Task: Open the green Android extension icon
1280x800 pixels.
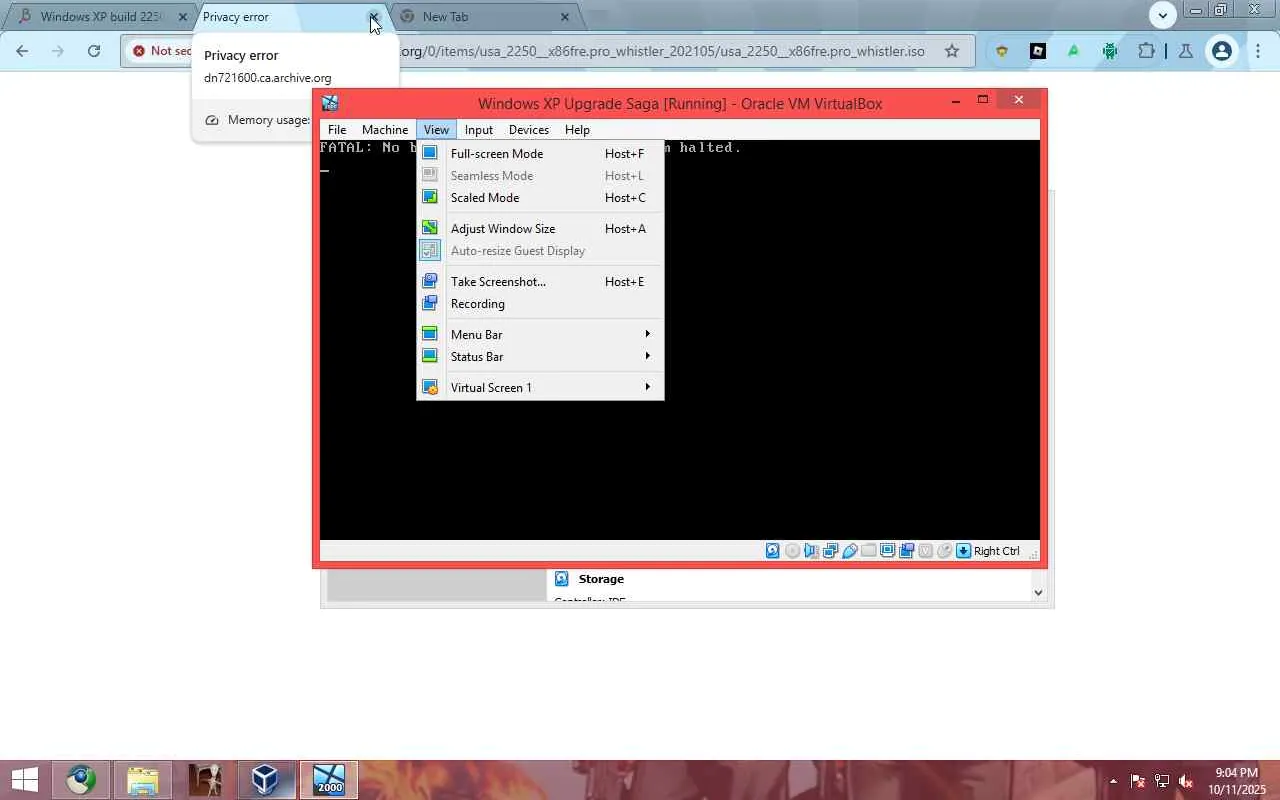Action: 1110,51
